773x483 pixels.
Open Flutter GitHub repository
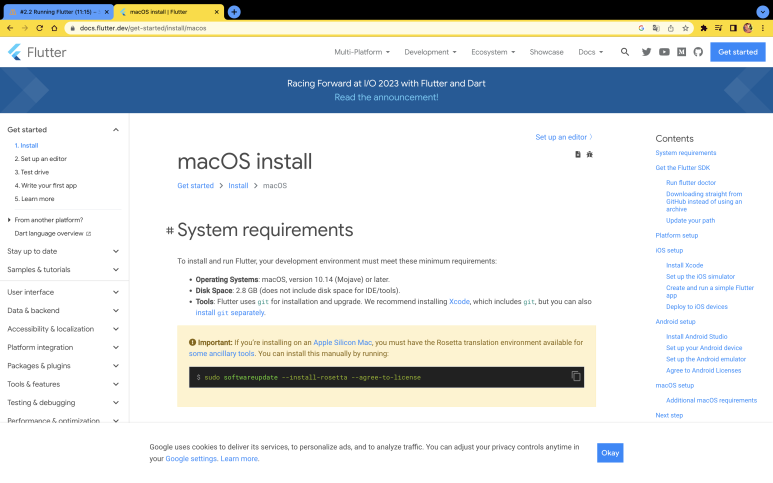pos(698,52)
